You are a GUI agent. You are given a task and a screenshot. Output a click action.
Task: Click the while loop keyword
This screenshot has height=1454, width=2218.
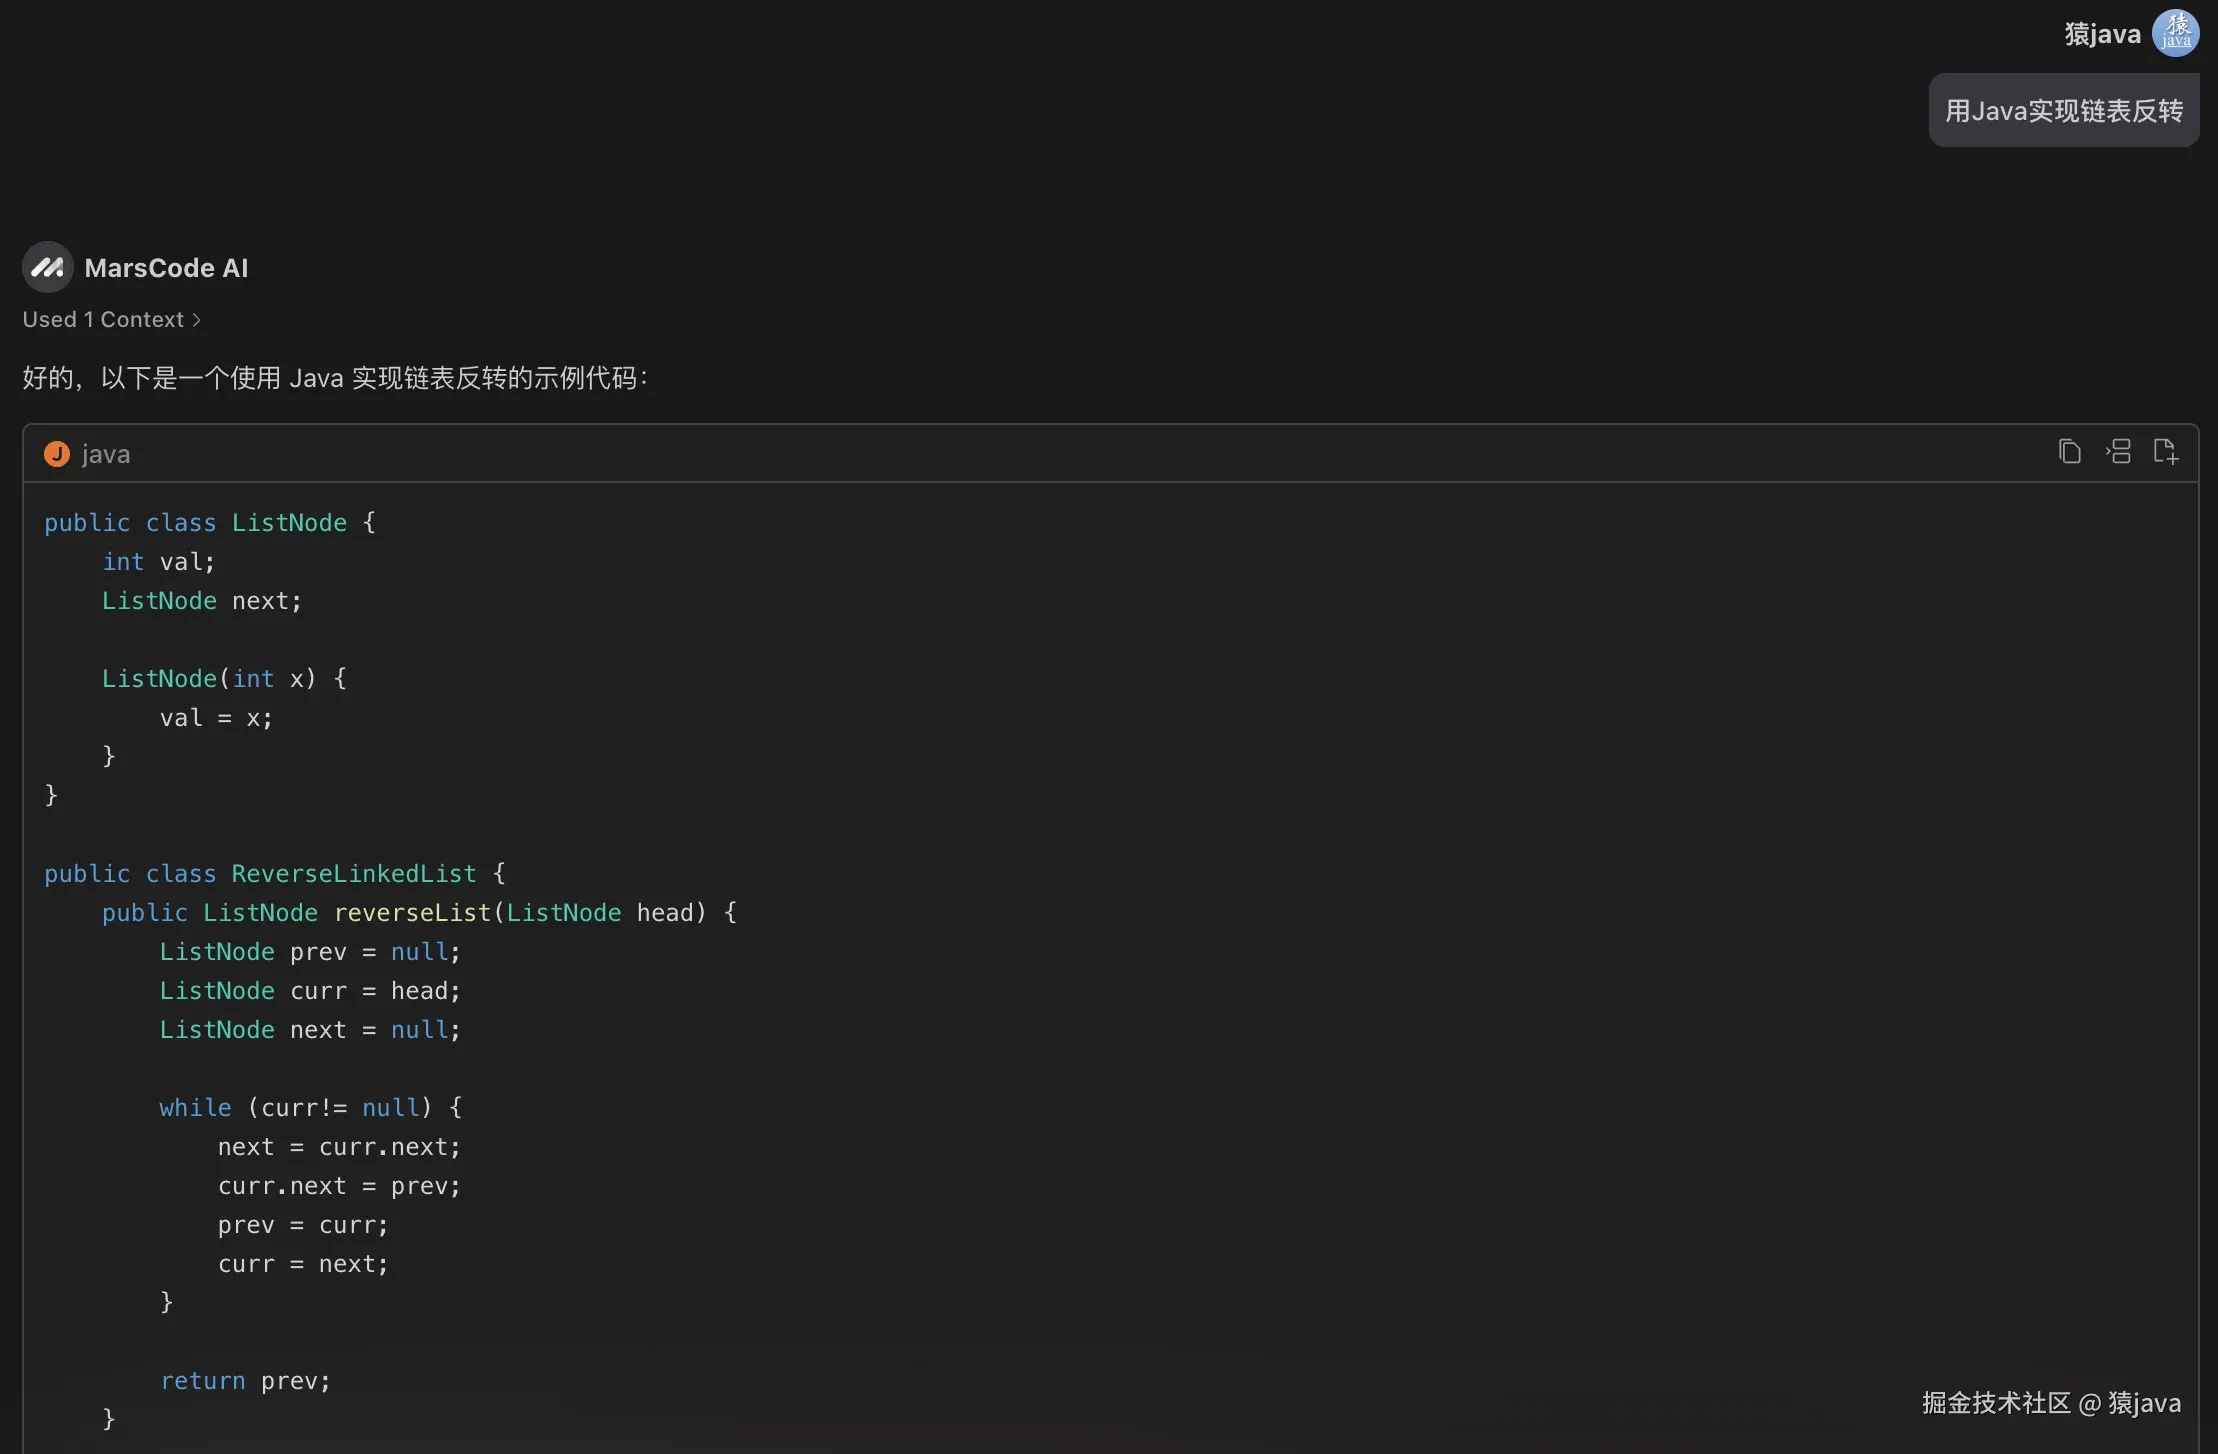coord(195,1108)
